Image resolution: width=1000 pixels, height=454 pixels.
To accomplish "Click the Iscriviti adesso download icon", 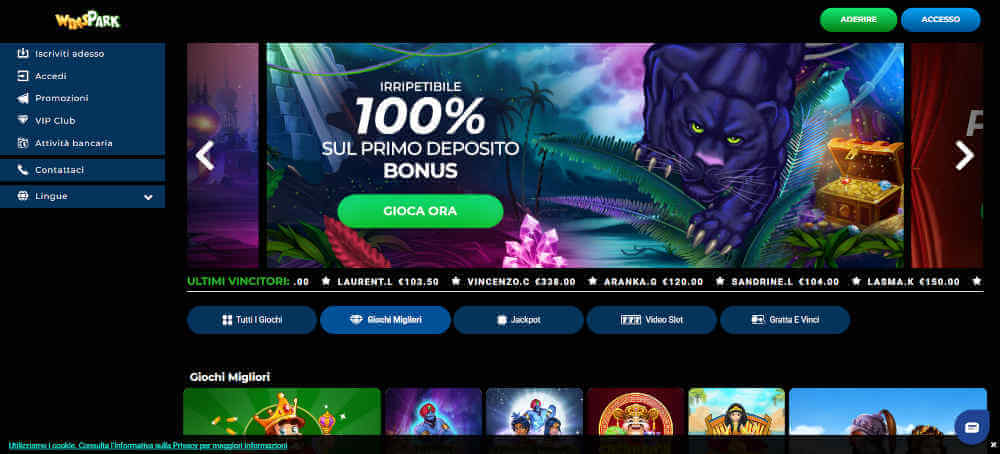I will tap(23, 54).
